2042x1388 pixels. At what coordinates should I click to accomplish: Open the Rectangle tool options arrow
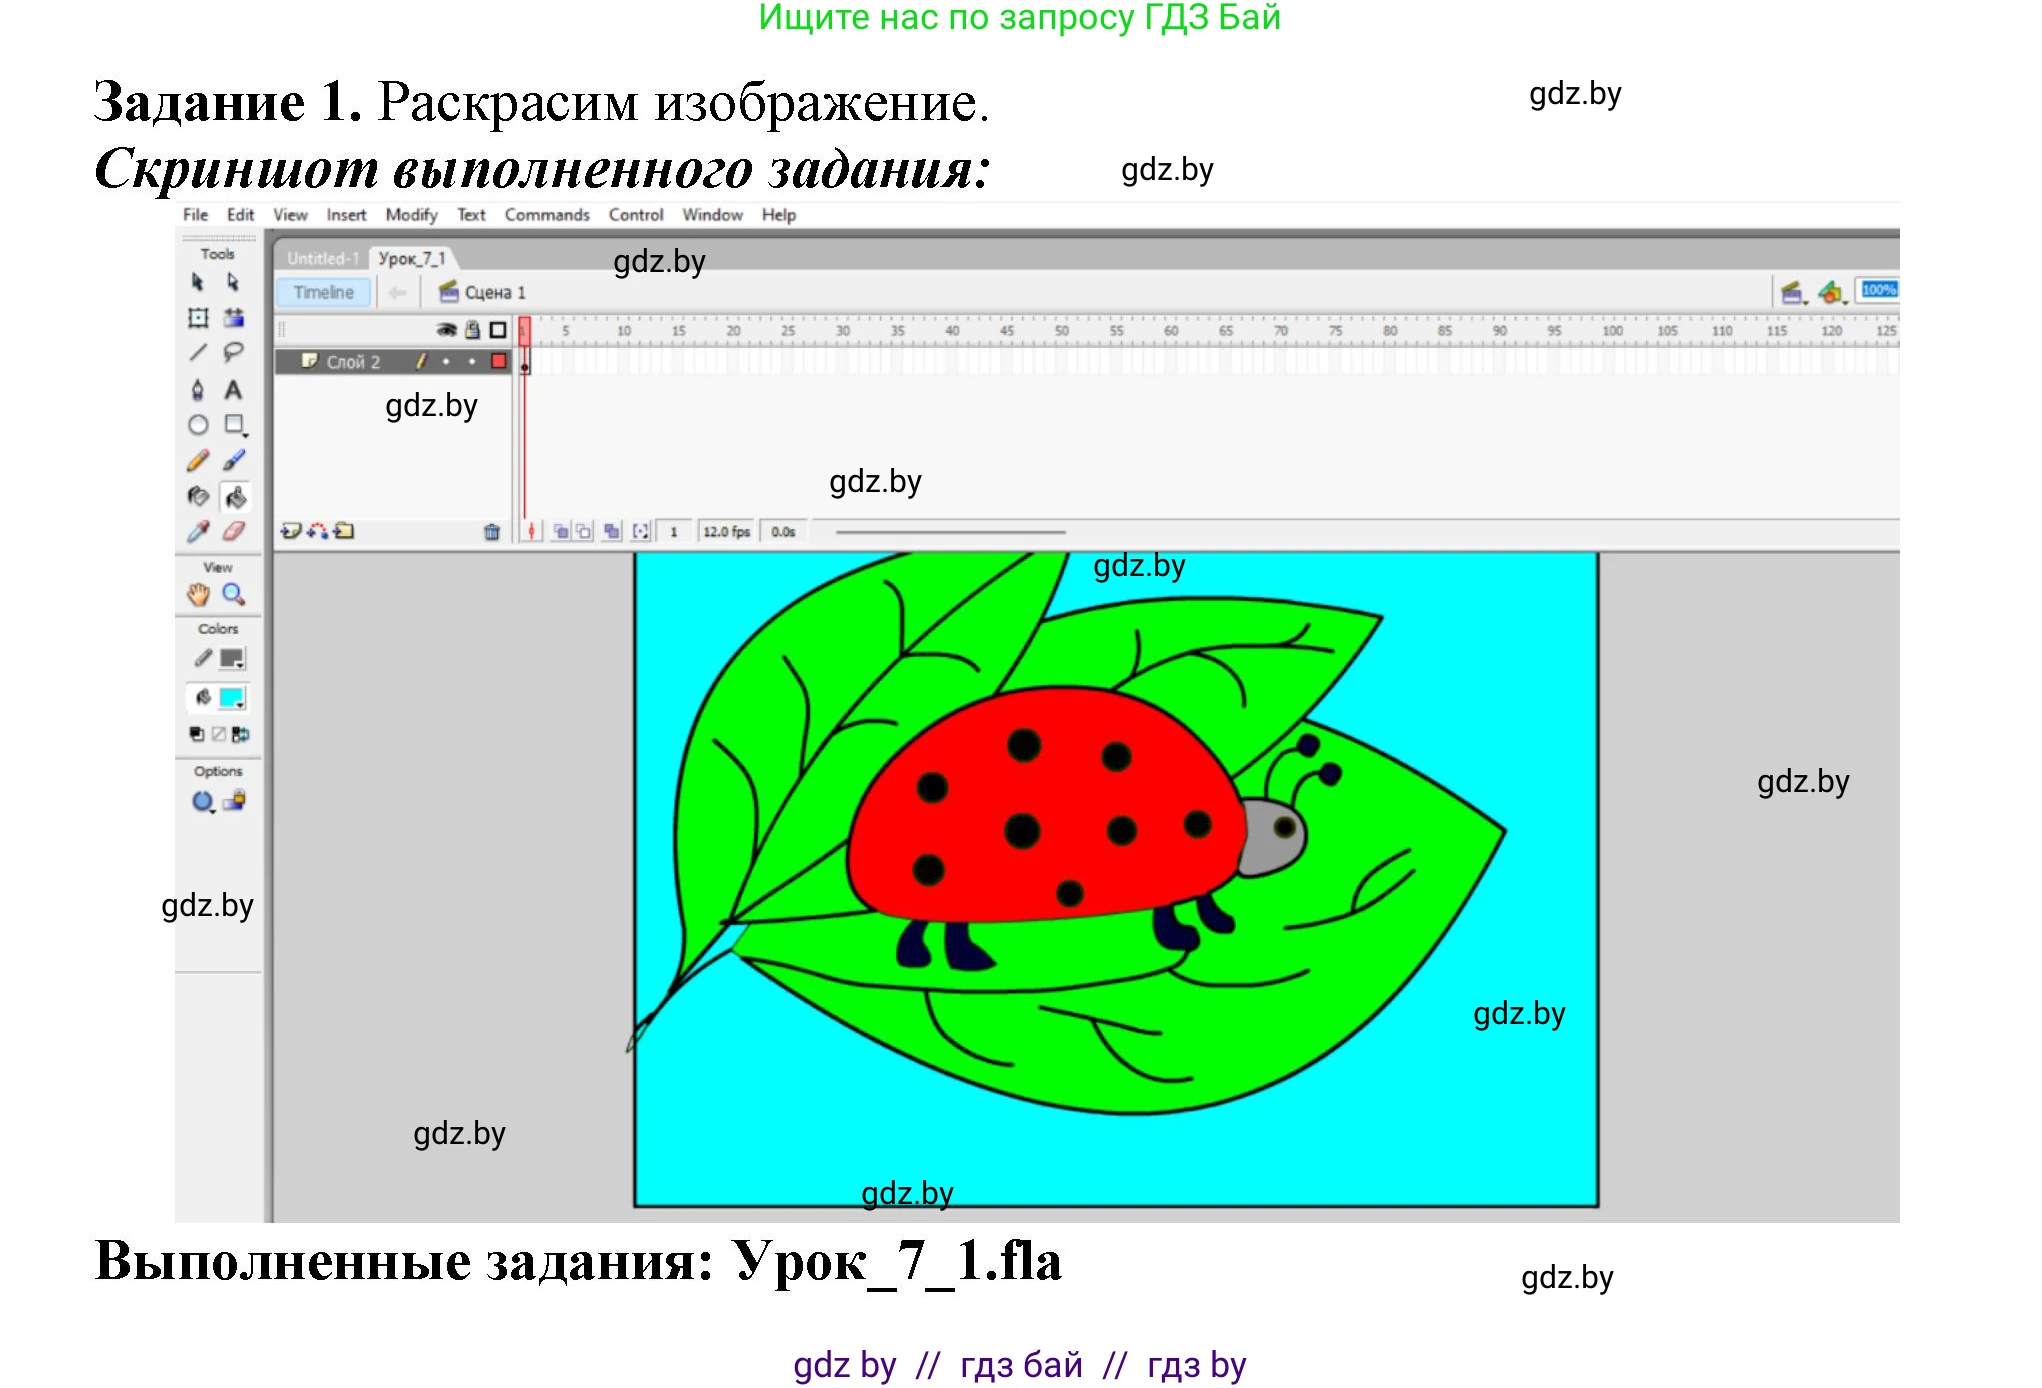tap(245, 434)
